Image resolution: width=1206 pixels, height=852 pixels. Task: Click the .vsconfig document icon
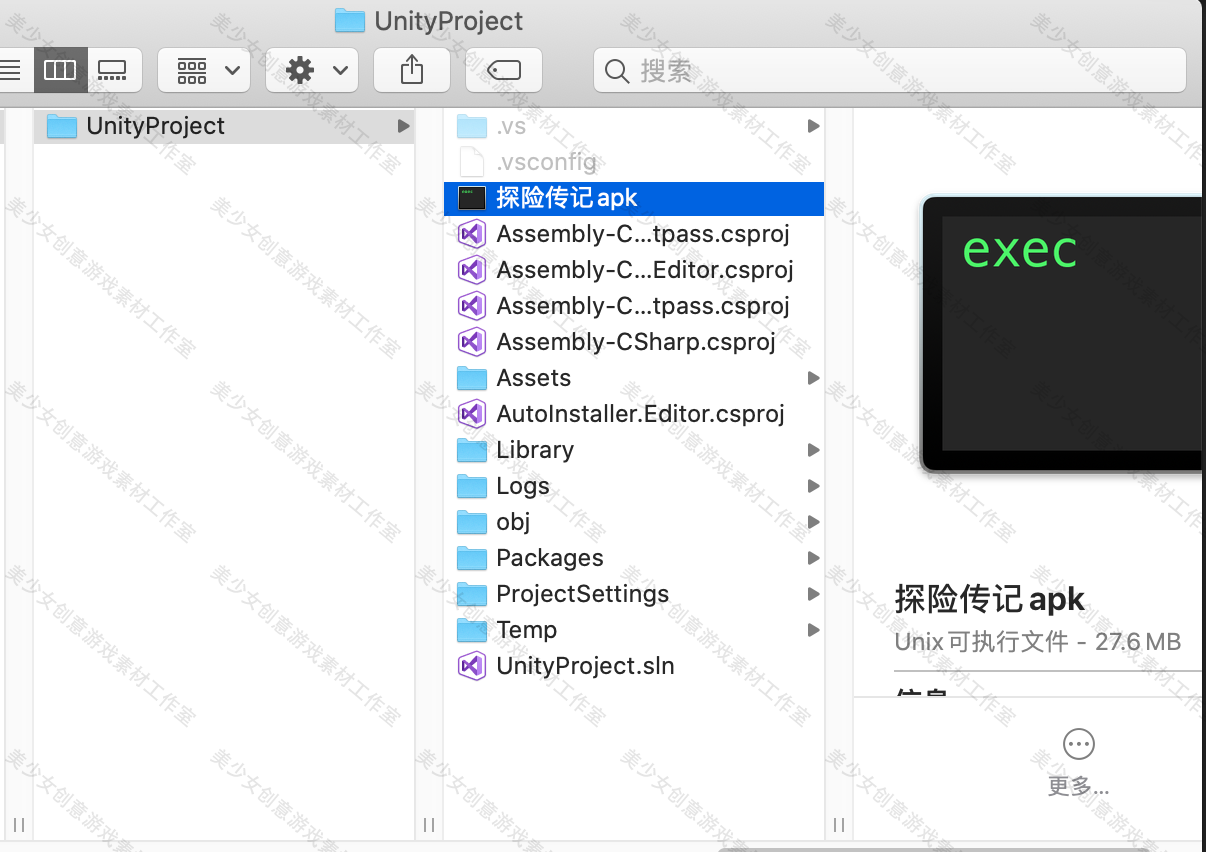(472, 162)
